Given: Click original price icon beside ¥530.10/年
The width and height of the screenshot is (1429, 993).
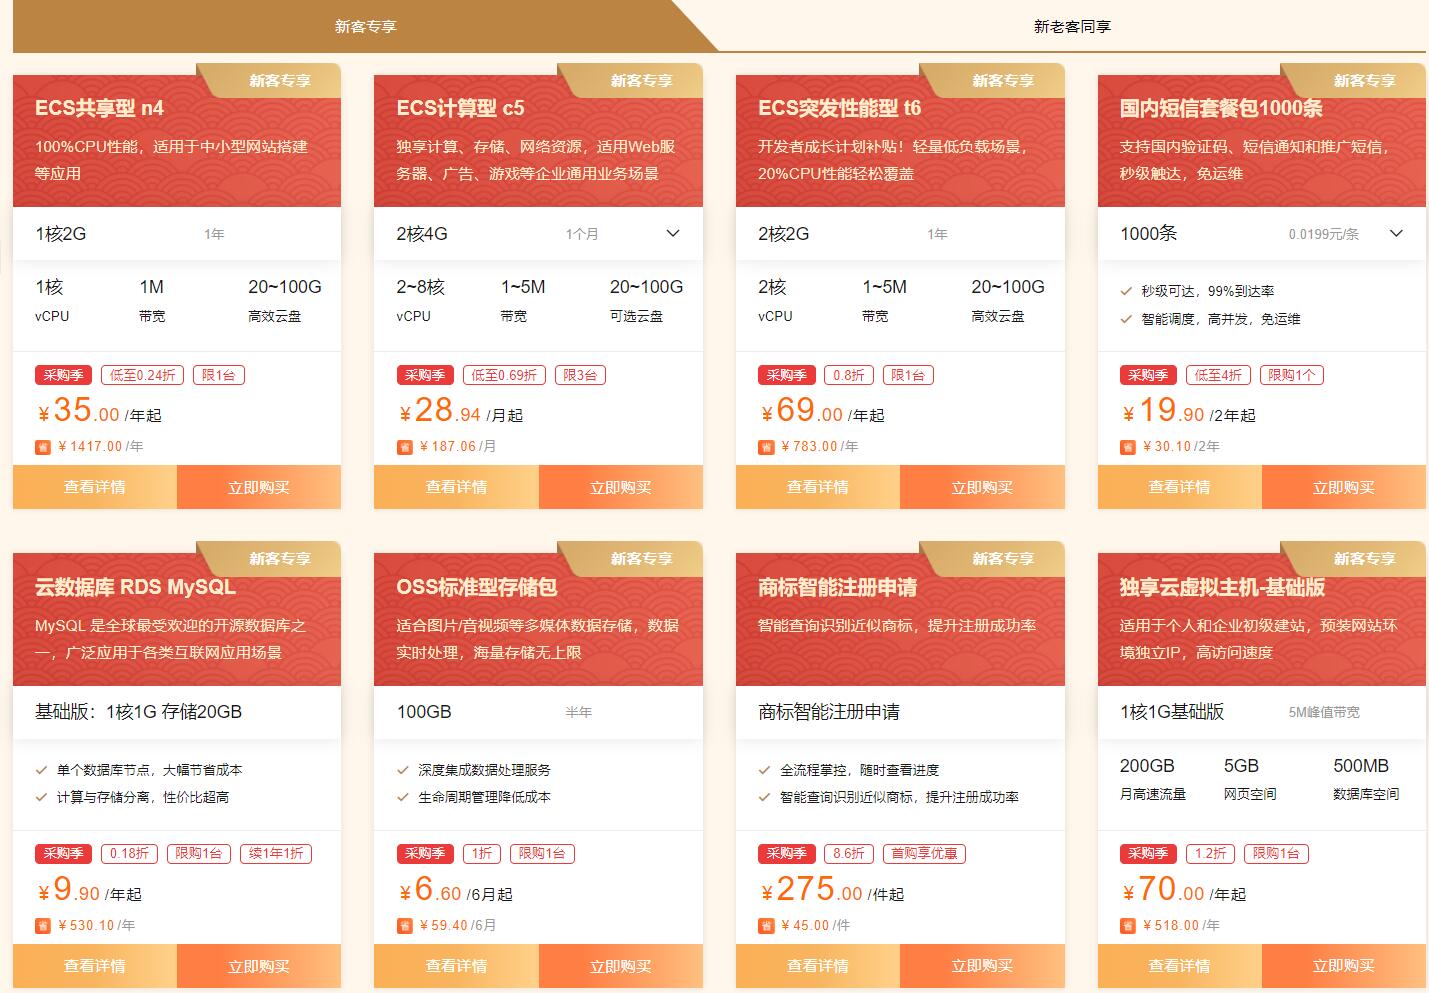Looking at the screenshot, I should [43, 926].
